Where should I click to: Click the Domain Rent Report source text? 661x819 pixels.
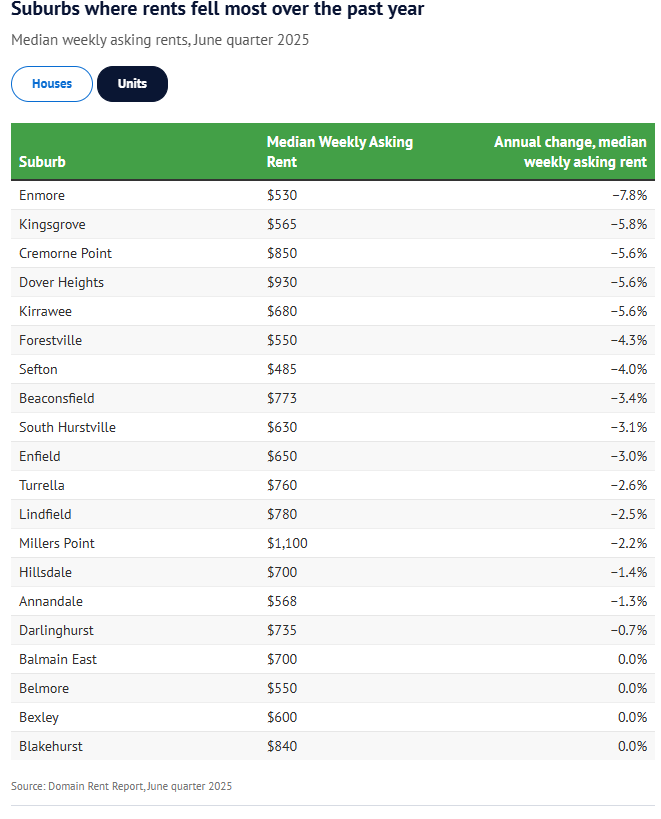121,787
